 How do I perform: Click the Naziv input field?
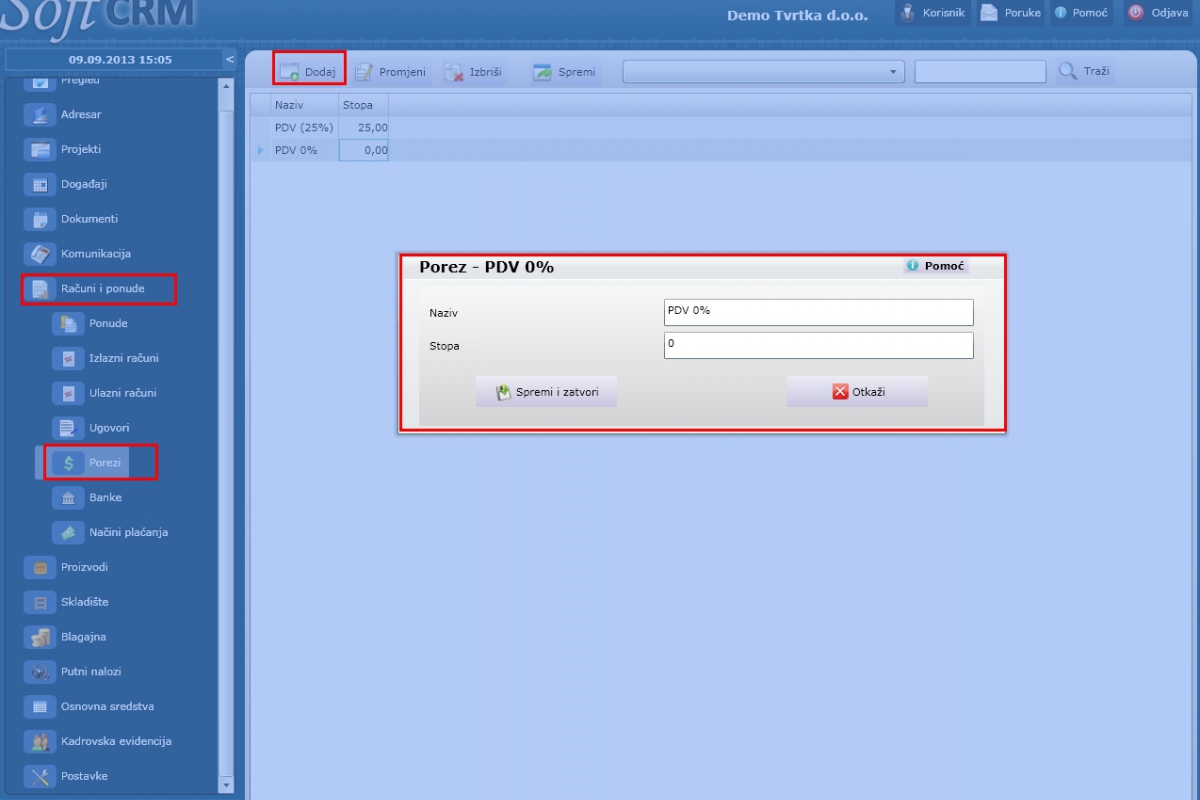pos(818,312)
